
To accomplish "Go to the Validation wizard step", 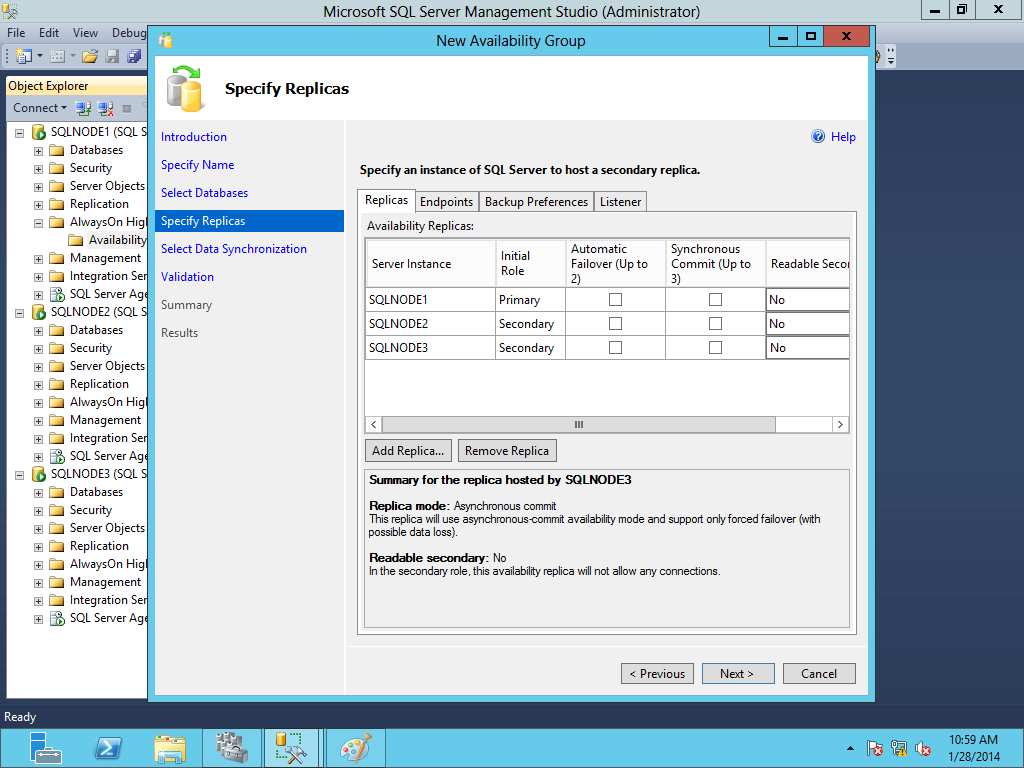I will (x=187, y=277).
